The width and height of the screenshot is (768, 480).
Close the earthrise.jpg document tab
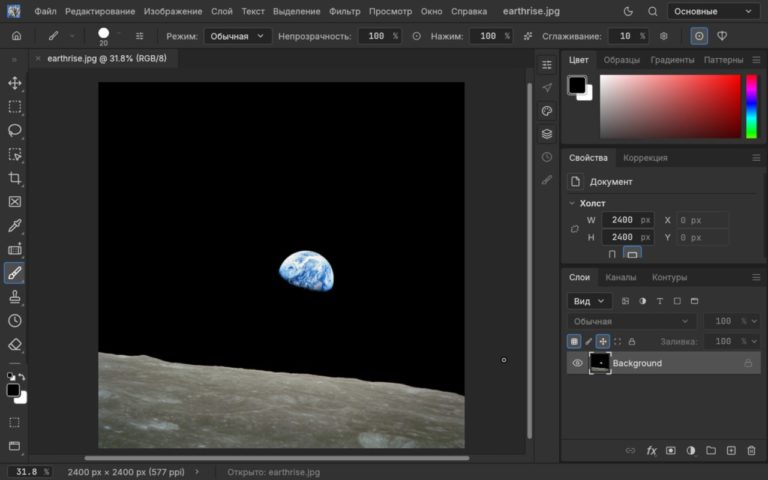[x=38, y=58]
